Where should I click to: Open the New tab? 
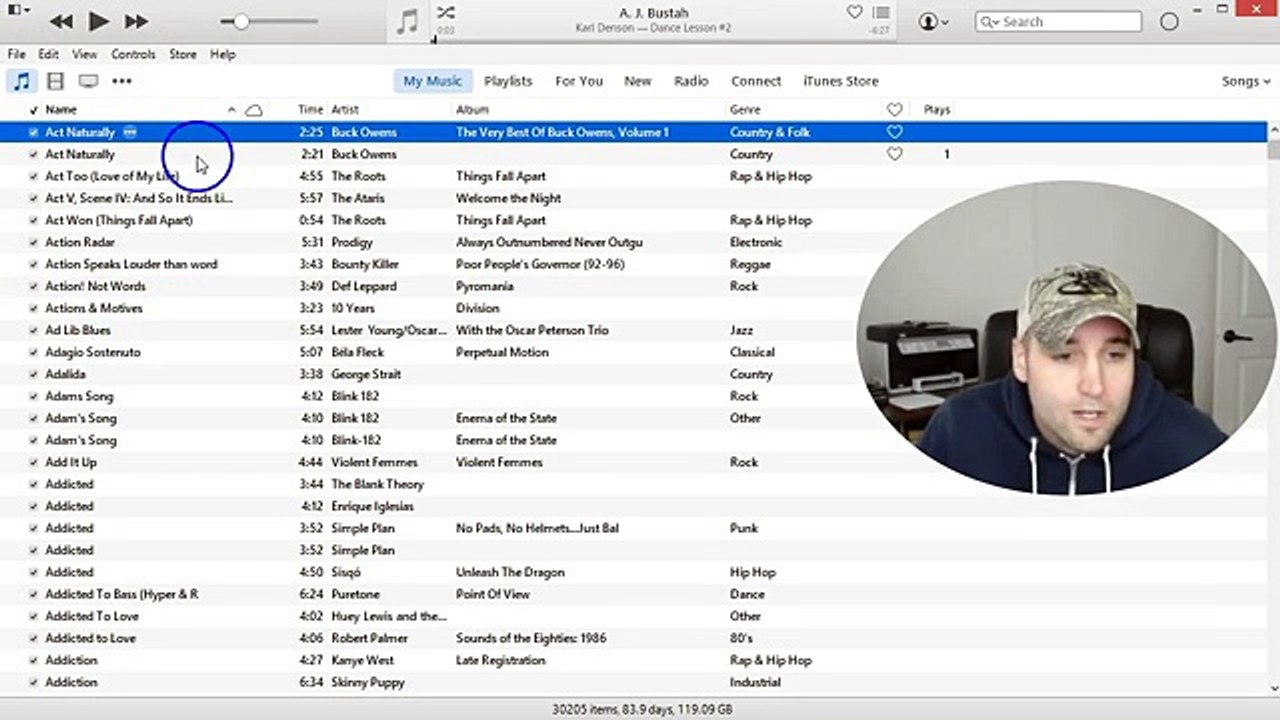[x=638, y=81]
